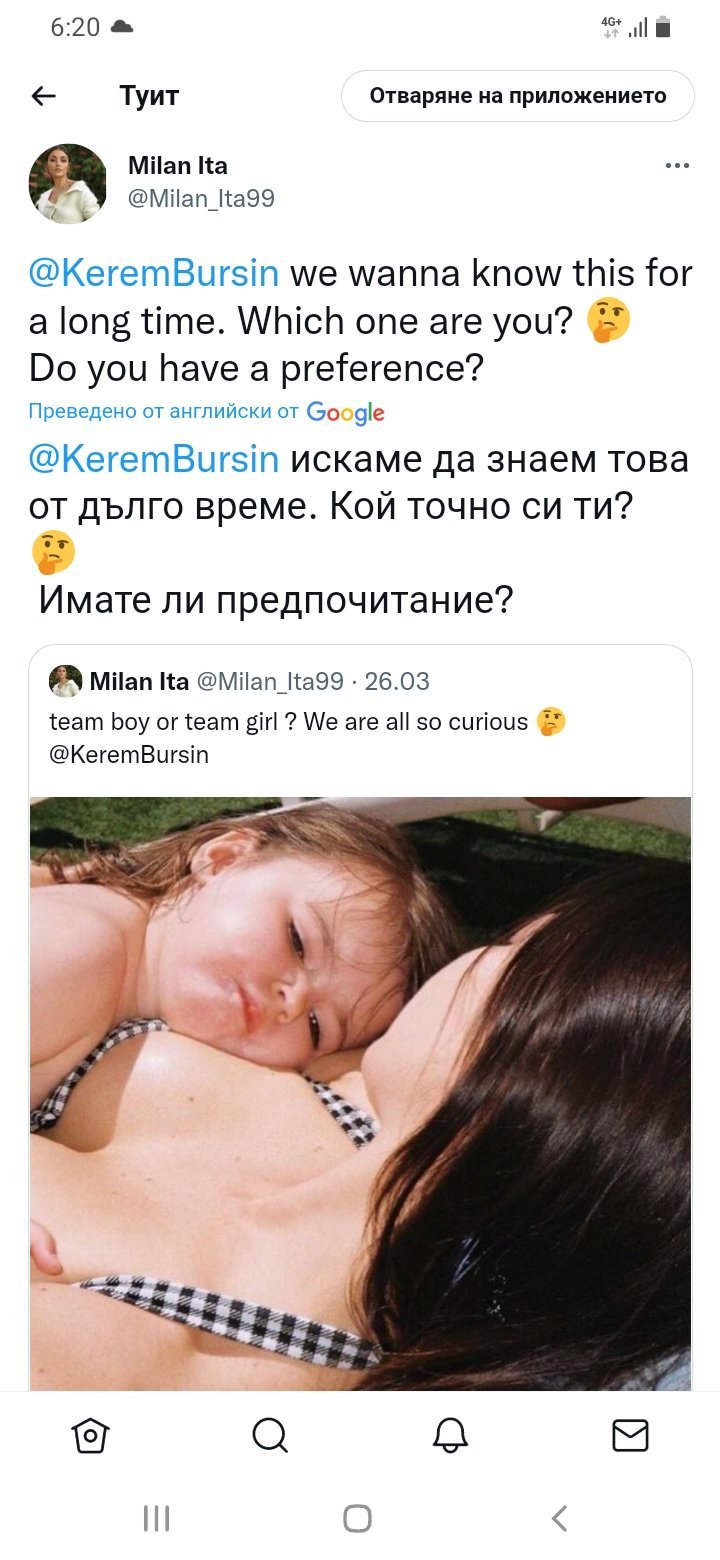
Task: Open Milan Ita name in quoted tweet
Action: [x=139, y=682]
